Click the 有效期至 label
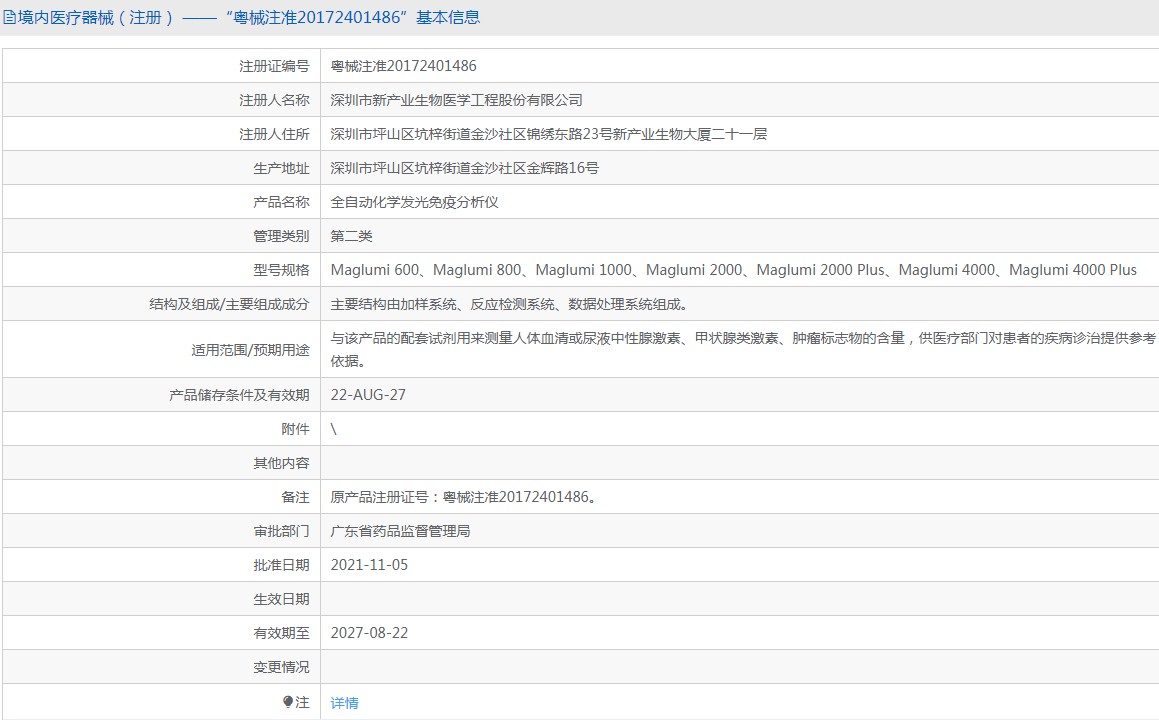This screenshot has width=1159, height=720. (x=281, y=633)
